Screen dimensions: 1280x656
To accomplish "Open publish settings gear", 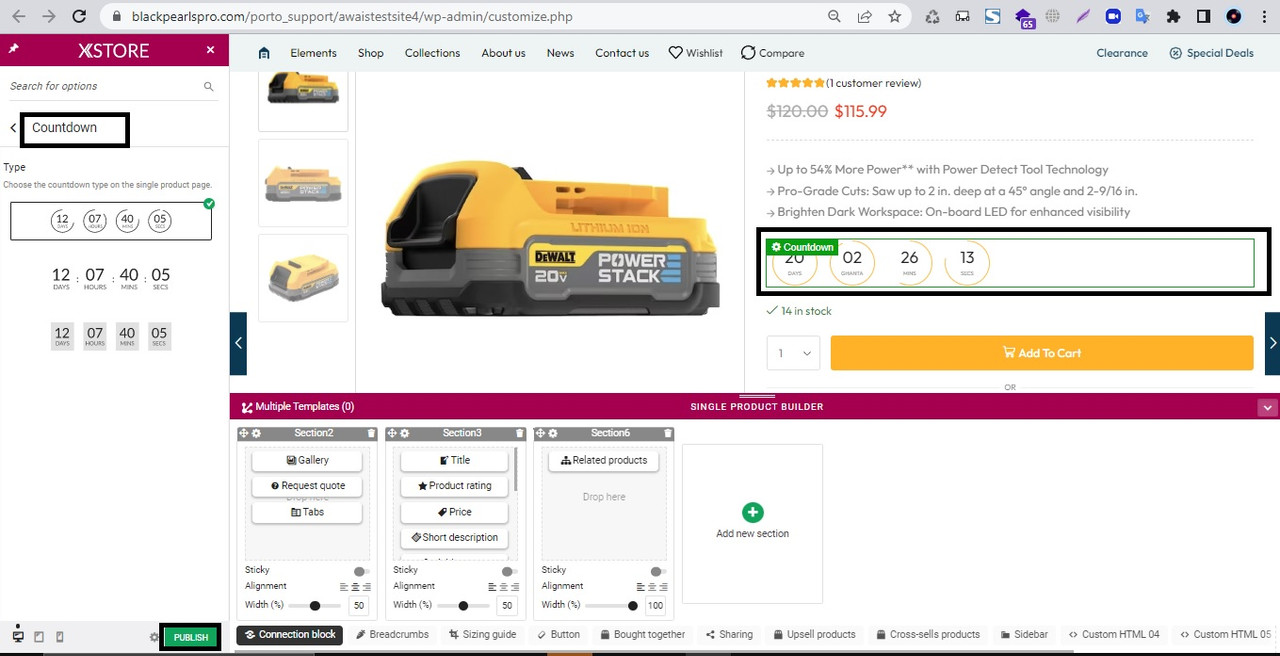I will 154,637.
